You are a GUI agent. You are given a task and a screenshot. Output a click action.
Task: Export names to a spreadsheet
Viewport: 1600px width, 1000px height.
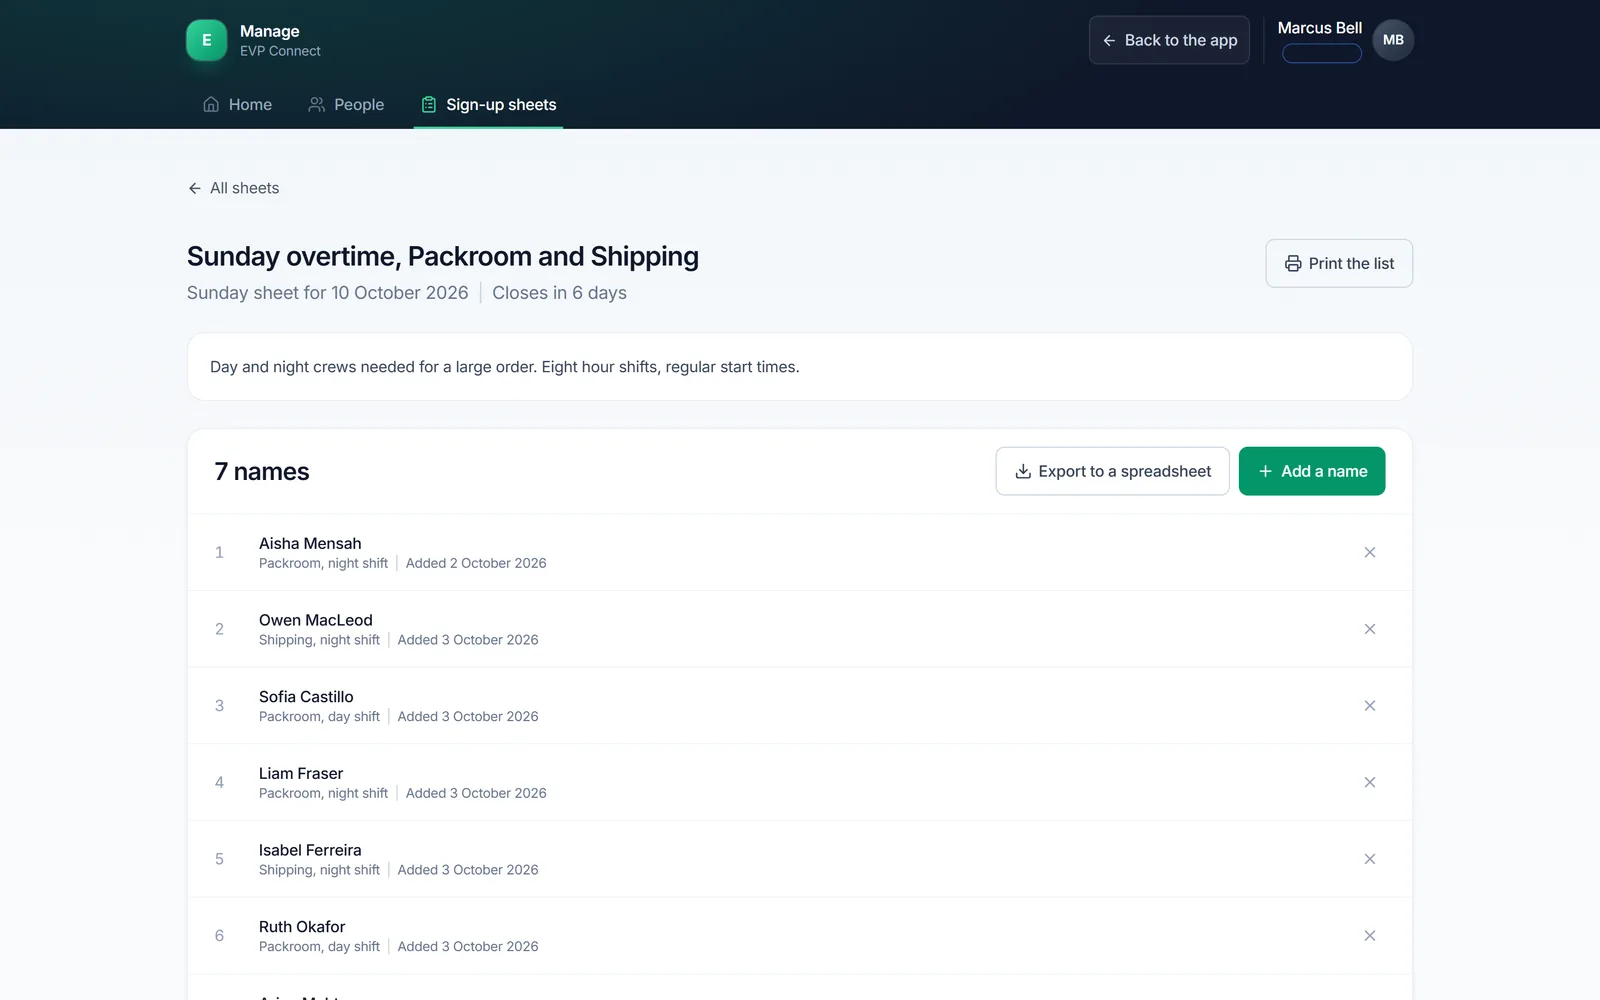point(1113,471)
